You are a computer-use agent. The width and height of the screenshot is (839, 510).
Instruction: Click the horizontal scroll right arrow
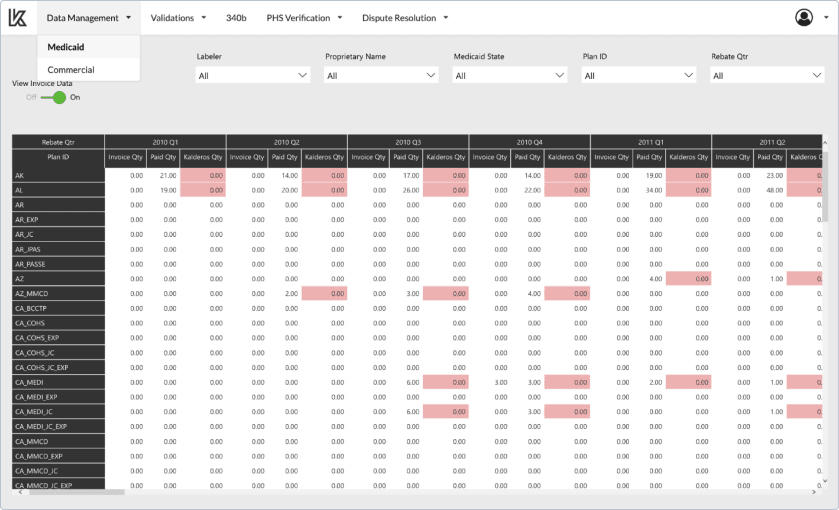pyautogui.click(x=814, y=492)
